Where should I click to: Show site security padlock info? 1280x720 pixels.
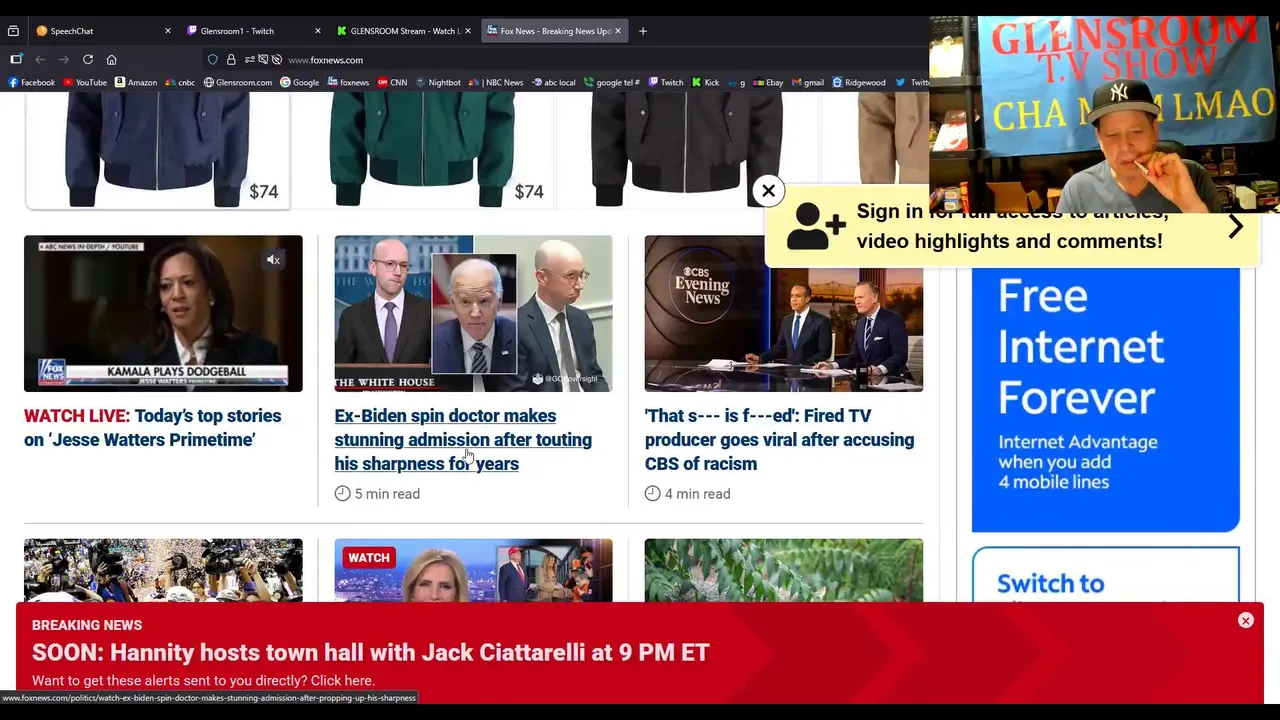(231, 60)
